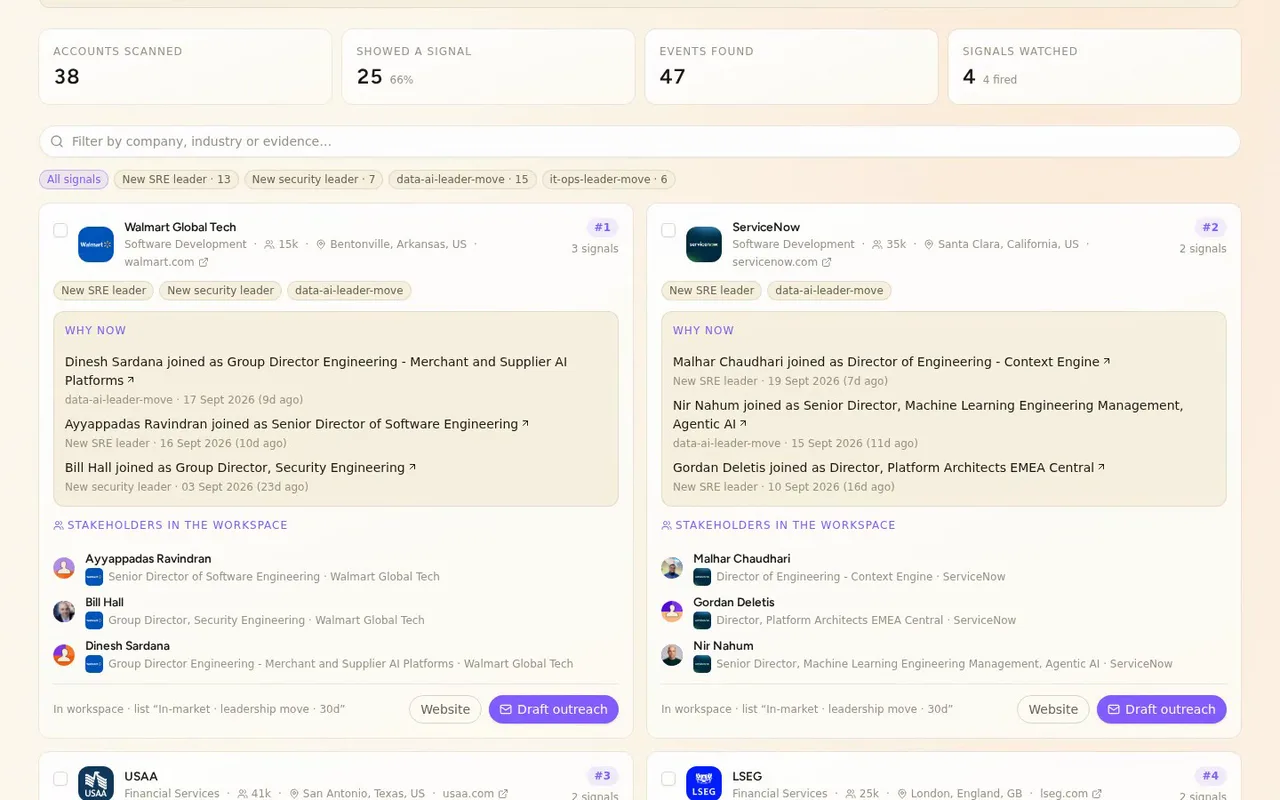Select the ServiceNow account checkbox
1280x800 pixels.
coord(668,230)
